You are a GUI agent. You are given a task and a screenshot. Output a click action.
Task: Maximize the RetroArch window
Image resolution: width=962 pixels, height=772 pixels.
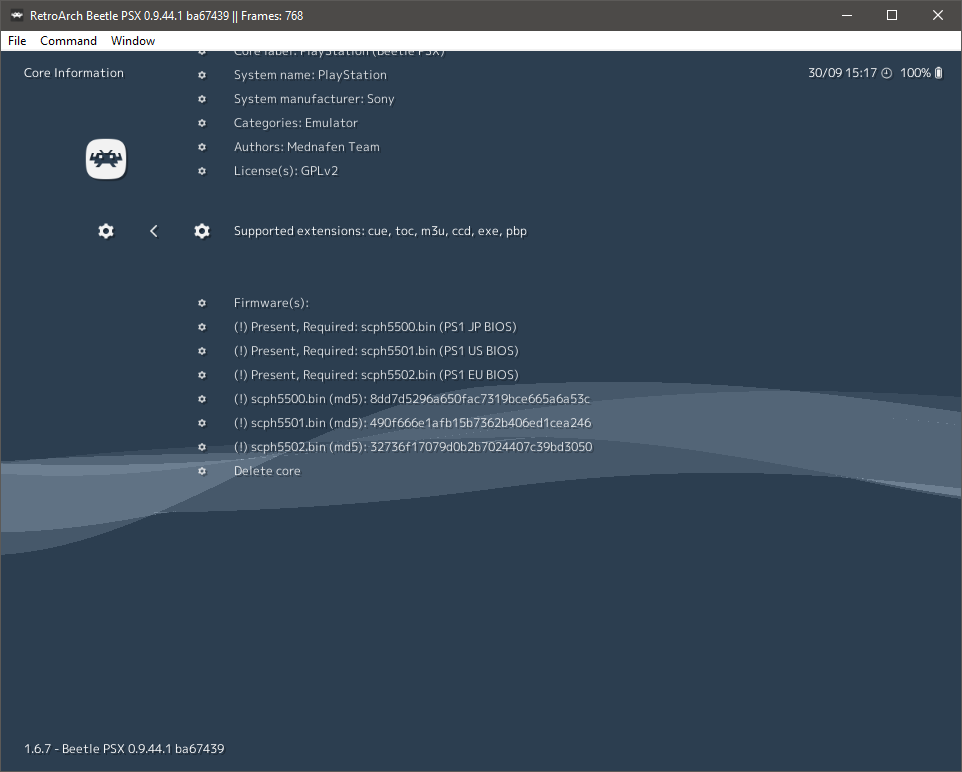(892, 15)
